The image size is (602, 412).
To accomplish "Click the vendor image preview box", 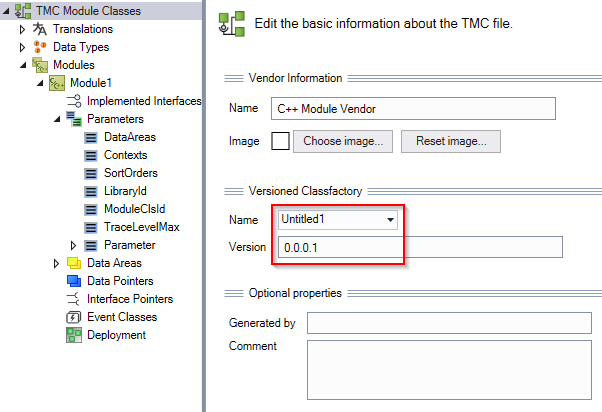I will (280, 141).
